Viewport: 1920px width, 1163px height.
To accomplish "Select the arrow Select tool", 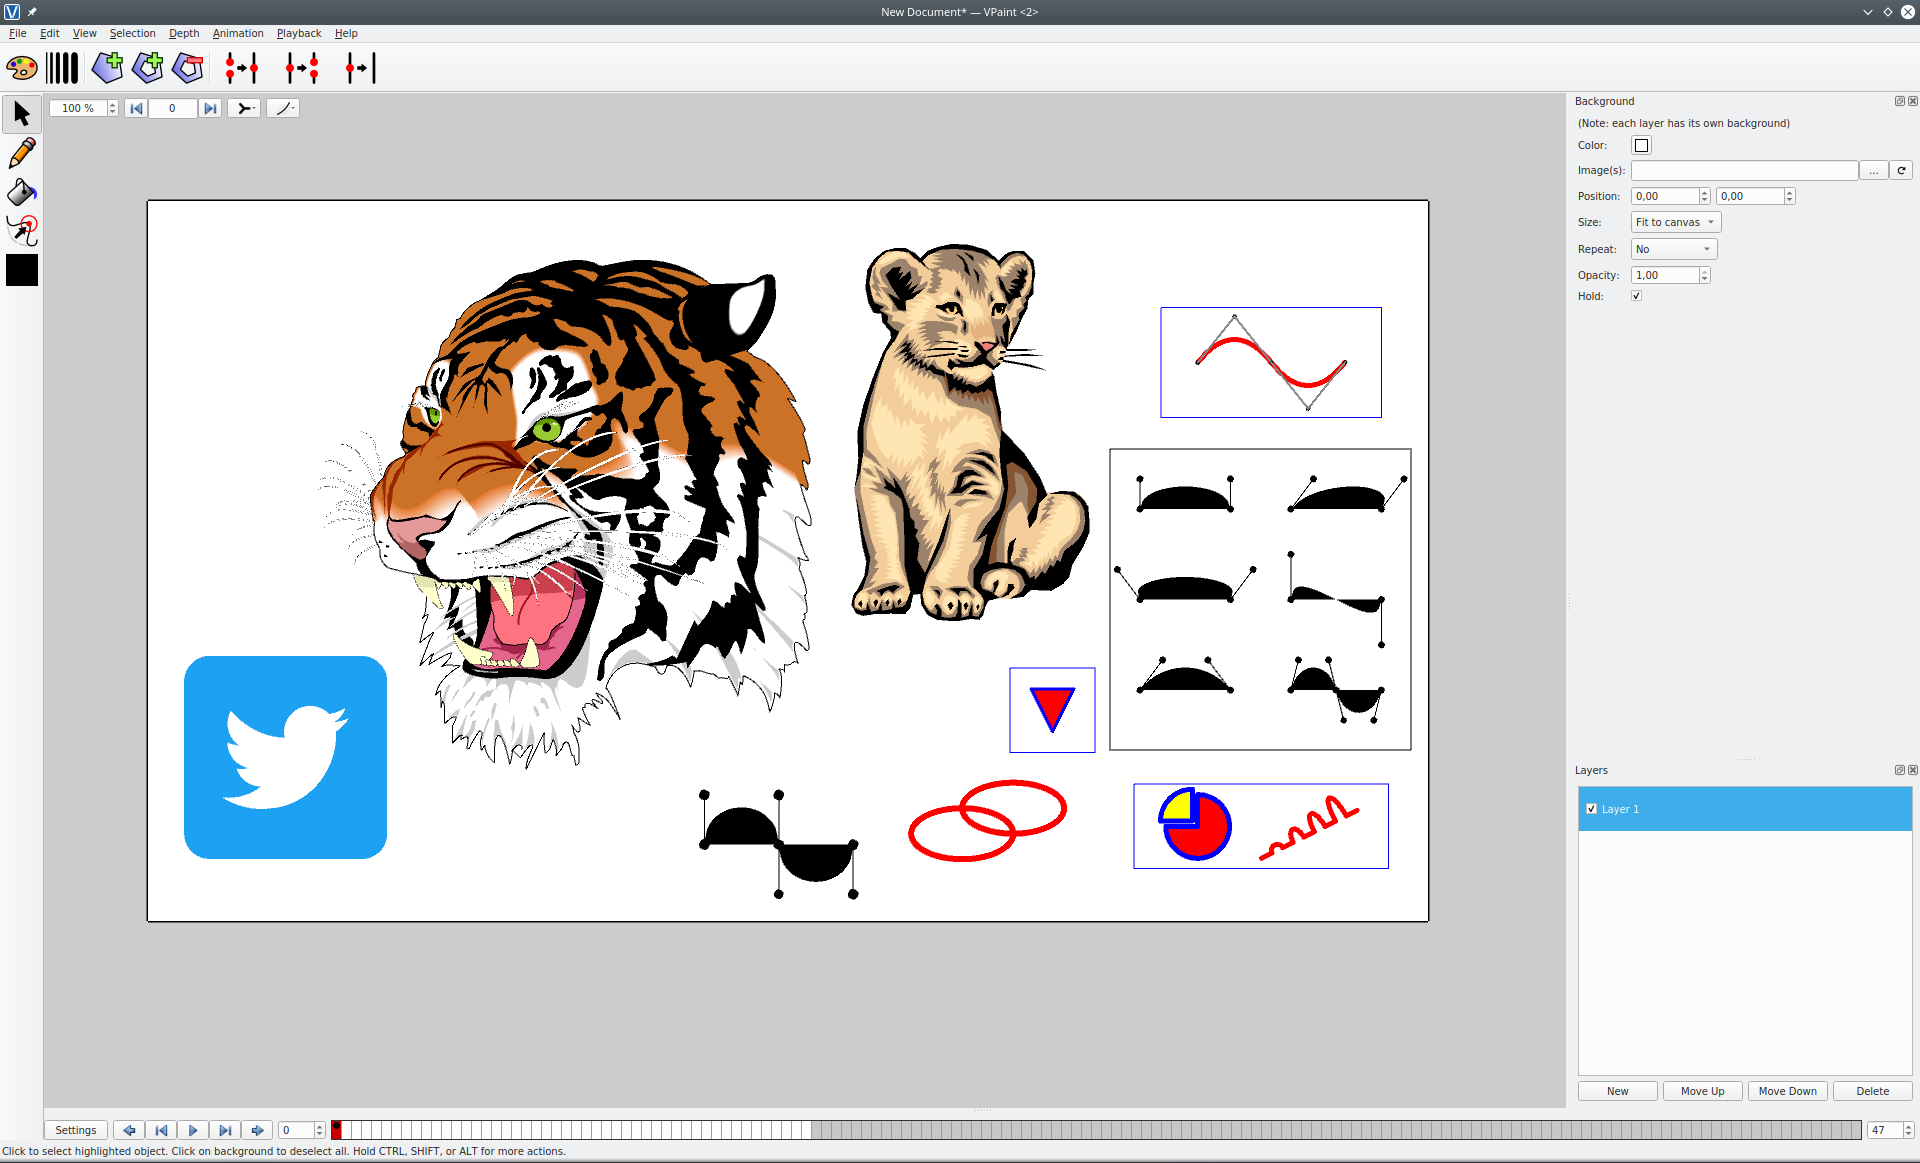I will coord(22,114).
